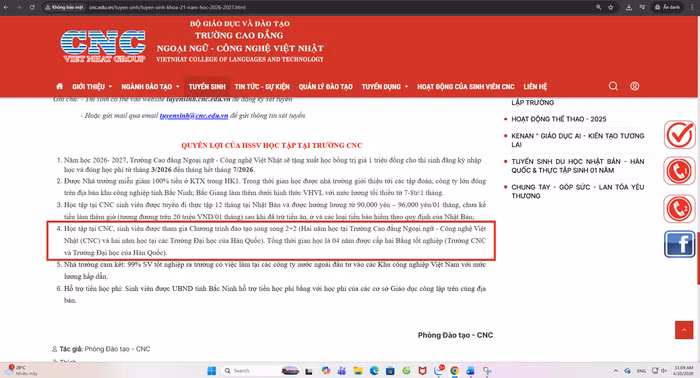Open the Windows Start button

click(x=212, y=370)
